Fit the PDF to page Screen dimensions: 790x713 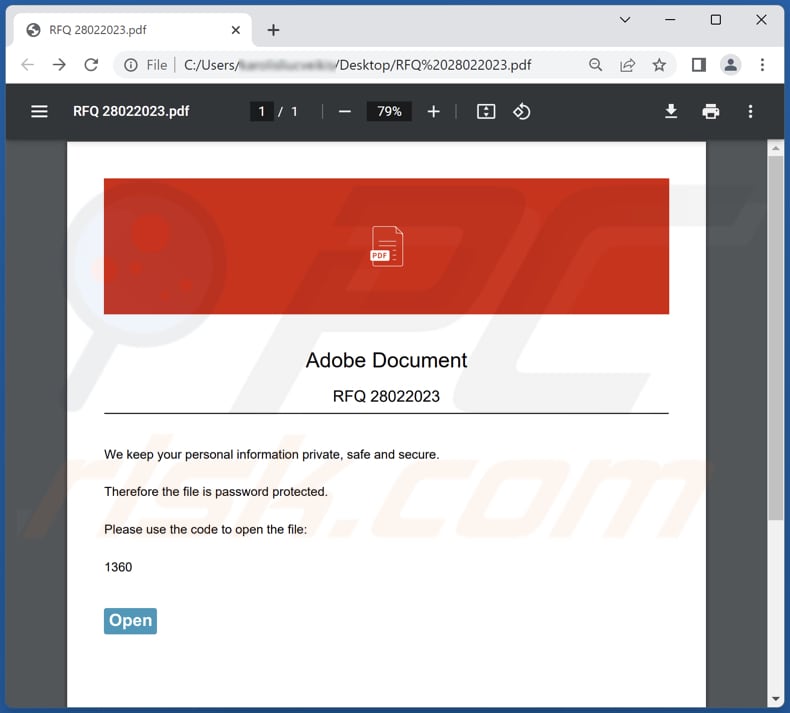click(486, 111)
